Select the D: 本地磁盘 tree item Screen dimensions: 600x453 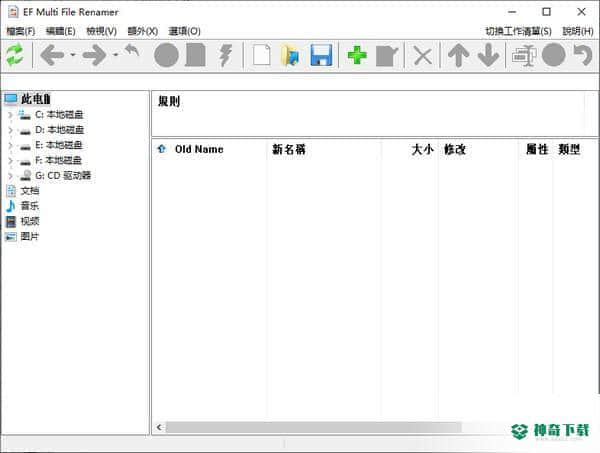click(x=59, y=130)
